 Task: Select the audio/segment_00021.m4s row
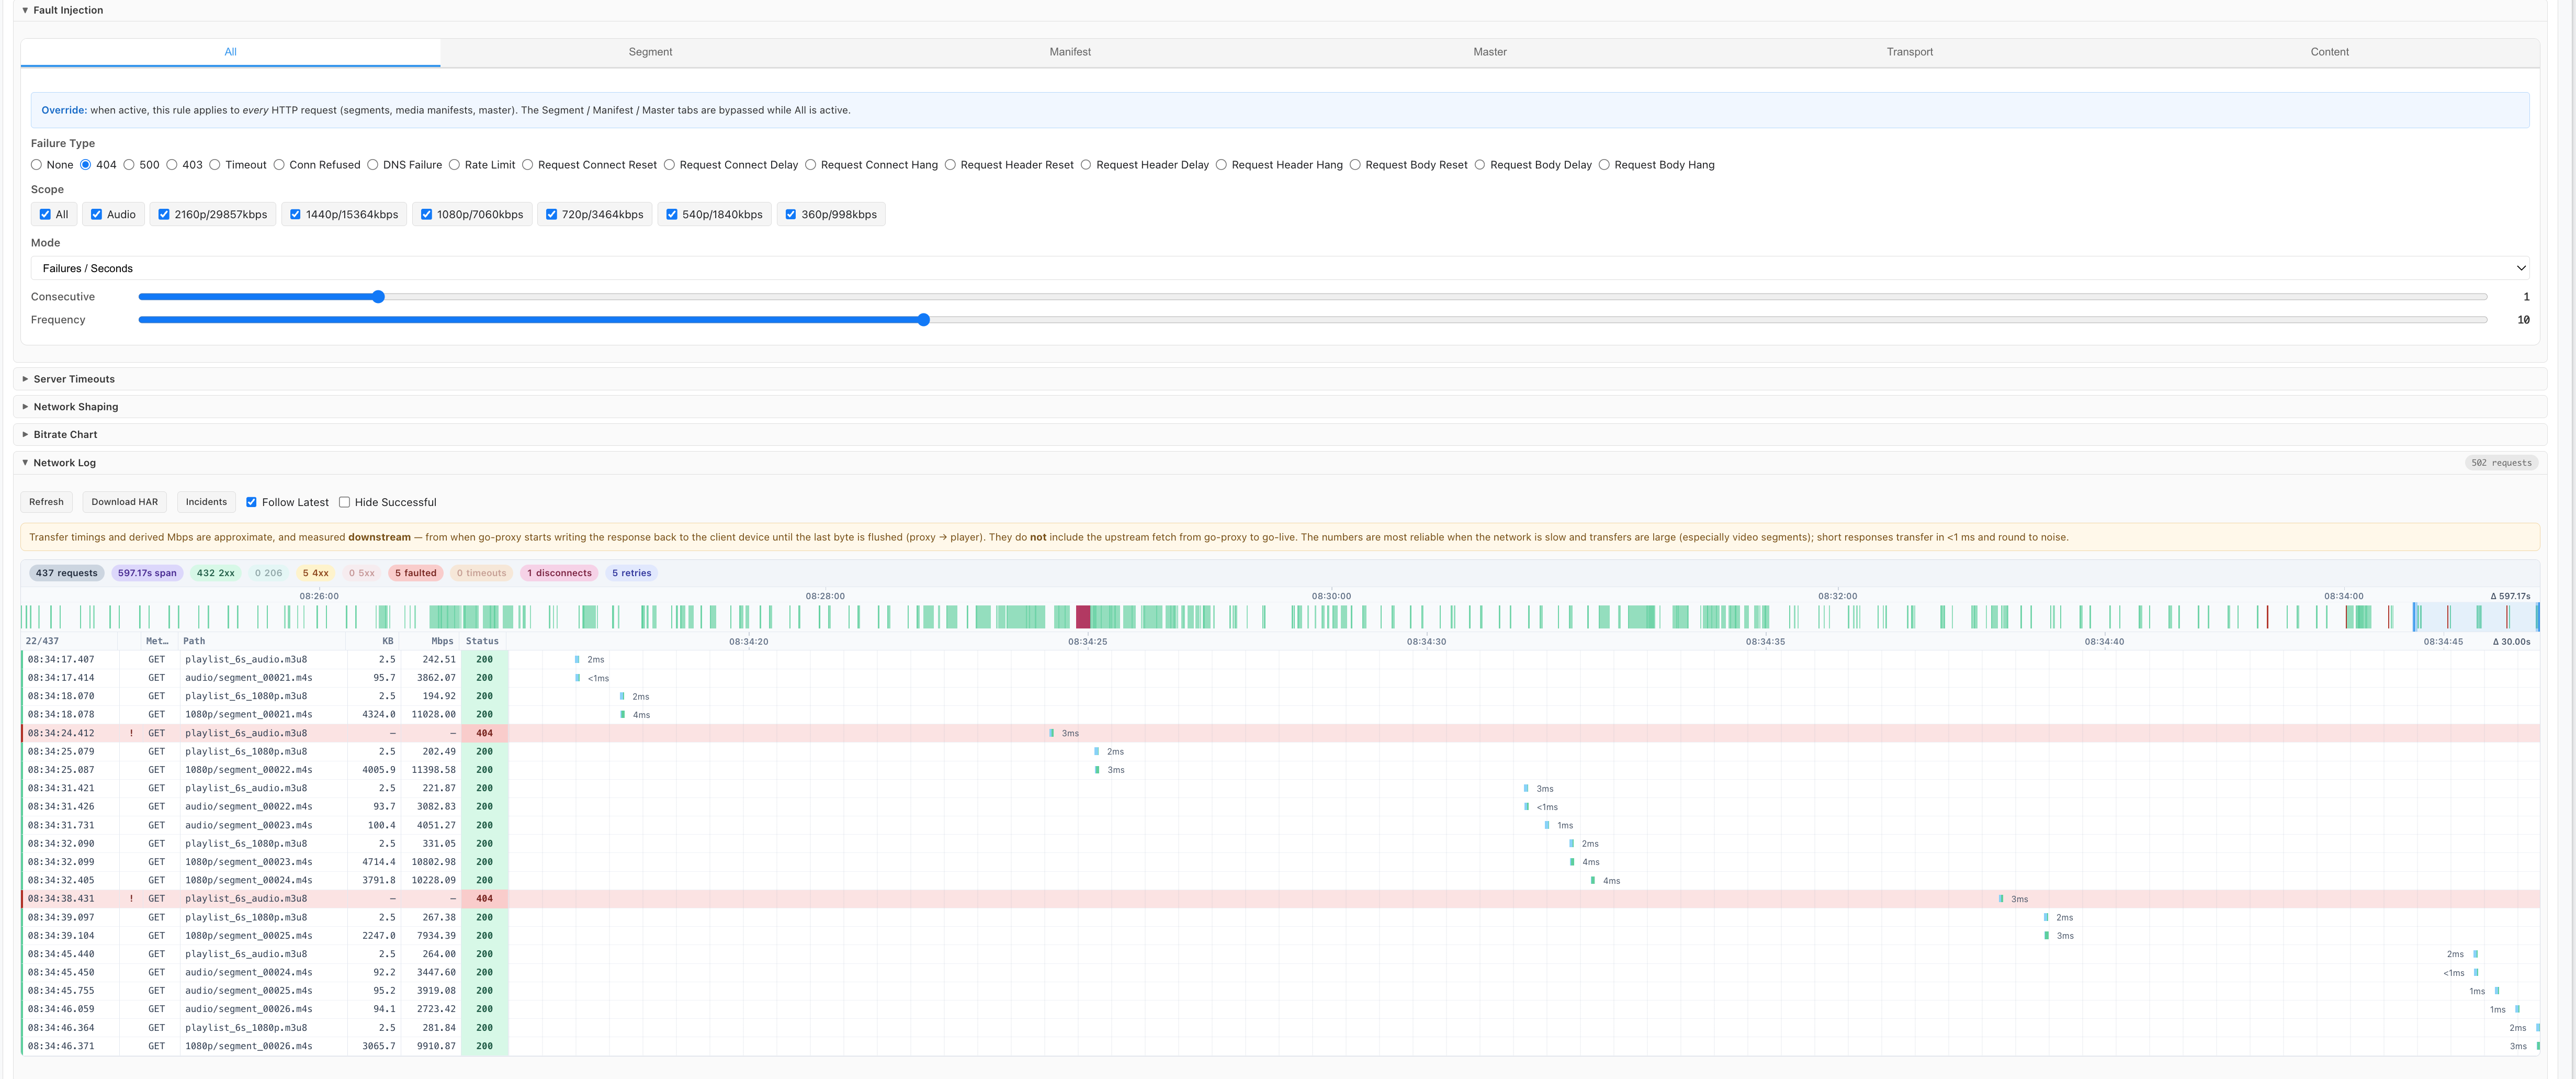coord(1280,678)
